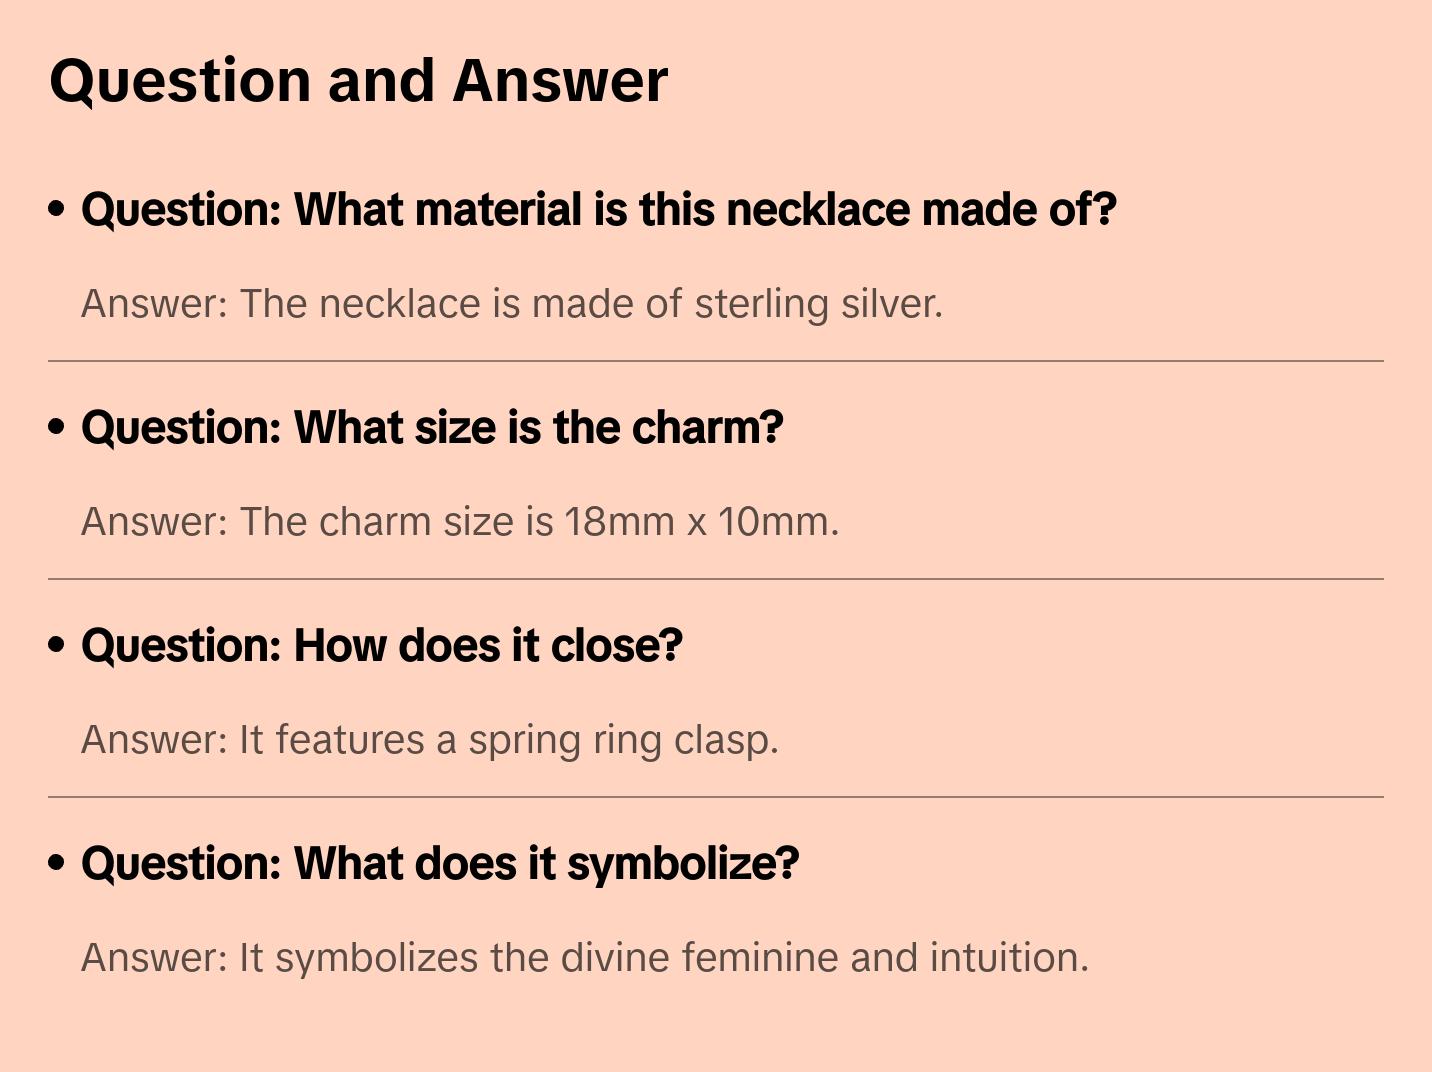Open the "How does it close?" question
Viewport: 1432px width, 1072px height.
click(382, 646)
